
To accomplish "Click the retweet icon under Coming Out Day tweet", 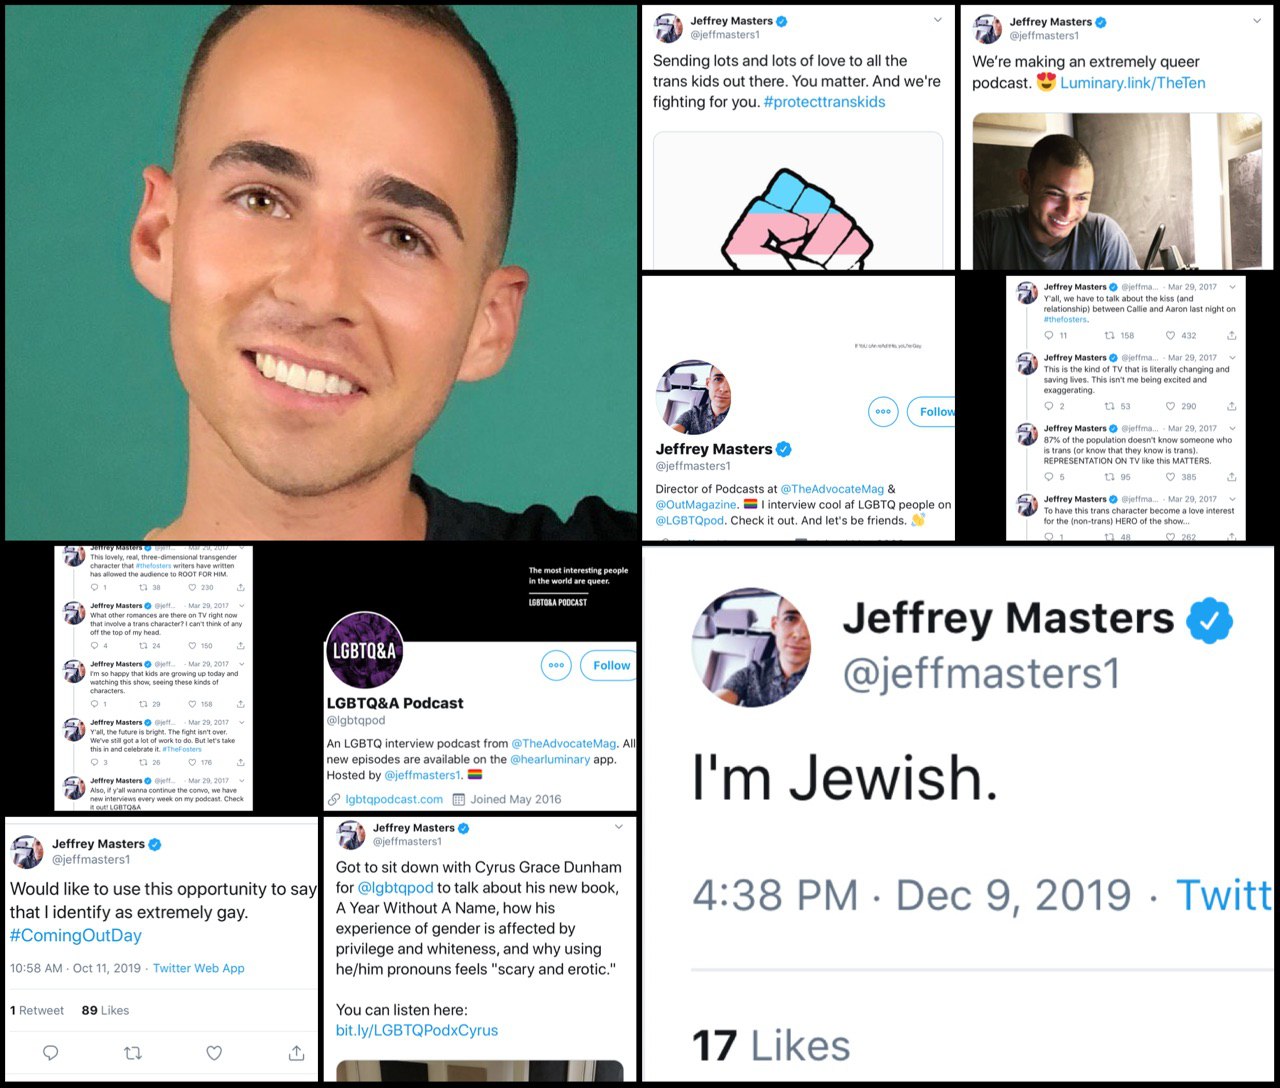I will (132, 1052).
